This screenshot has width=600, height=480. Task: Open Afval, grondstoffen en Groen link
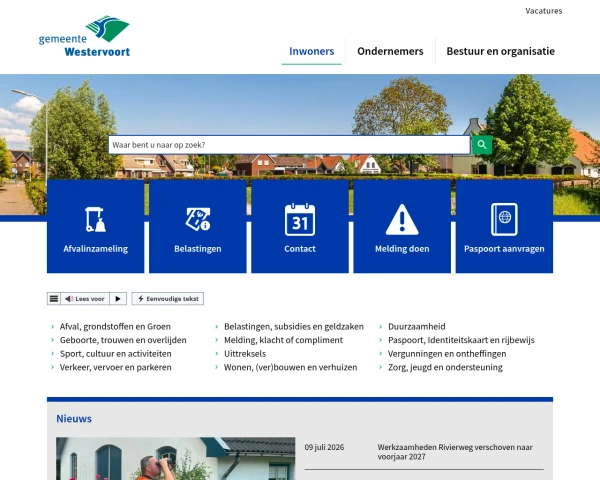point(115,327)
